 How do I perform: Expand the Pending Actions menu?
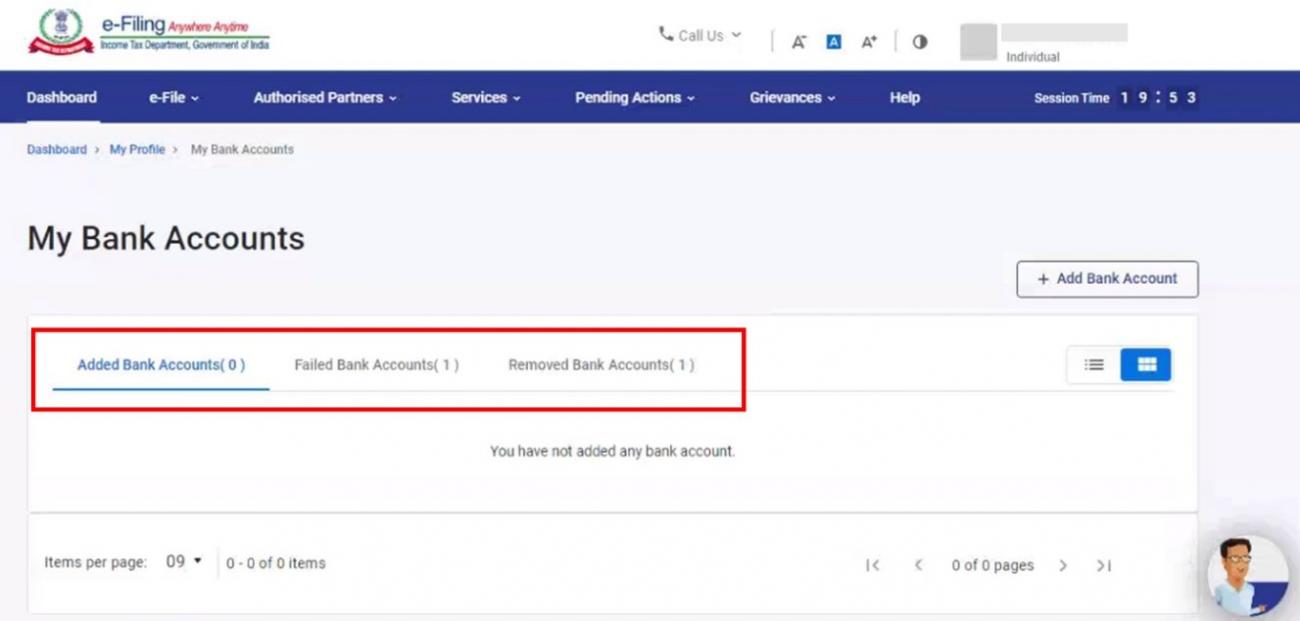tap(634, 97)
